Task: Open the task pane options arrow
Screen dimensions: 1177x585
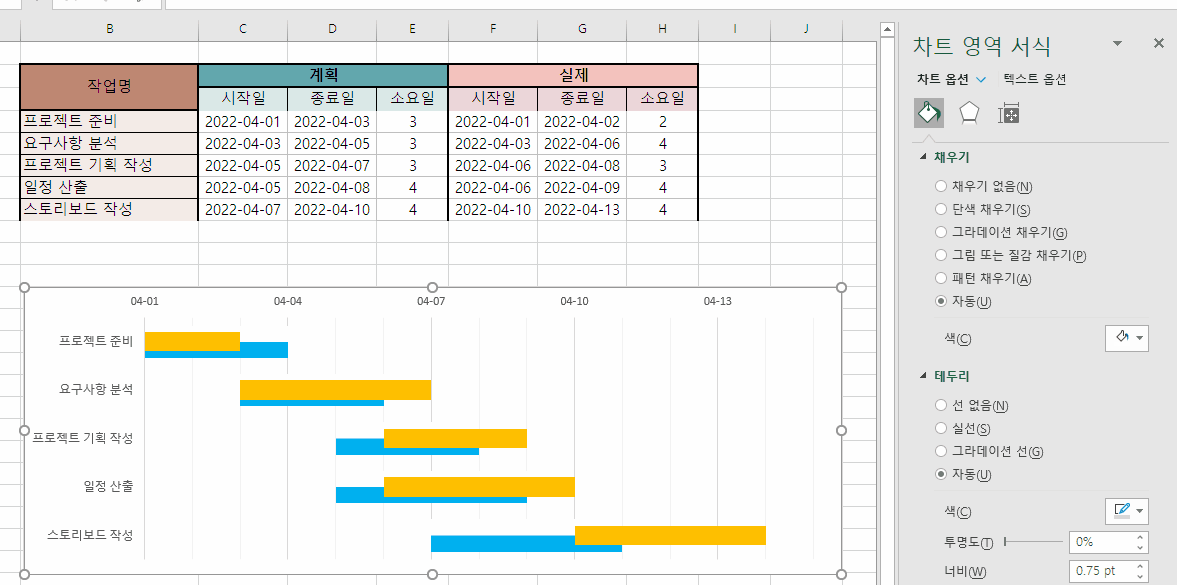Action: click(1118, 44)
